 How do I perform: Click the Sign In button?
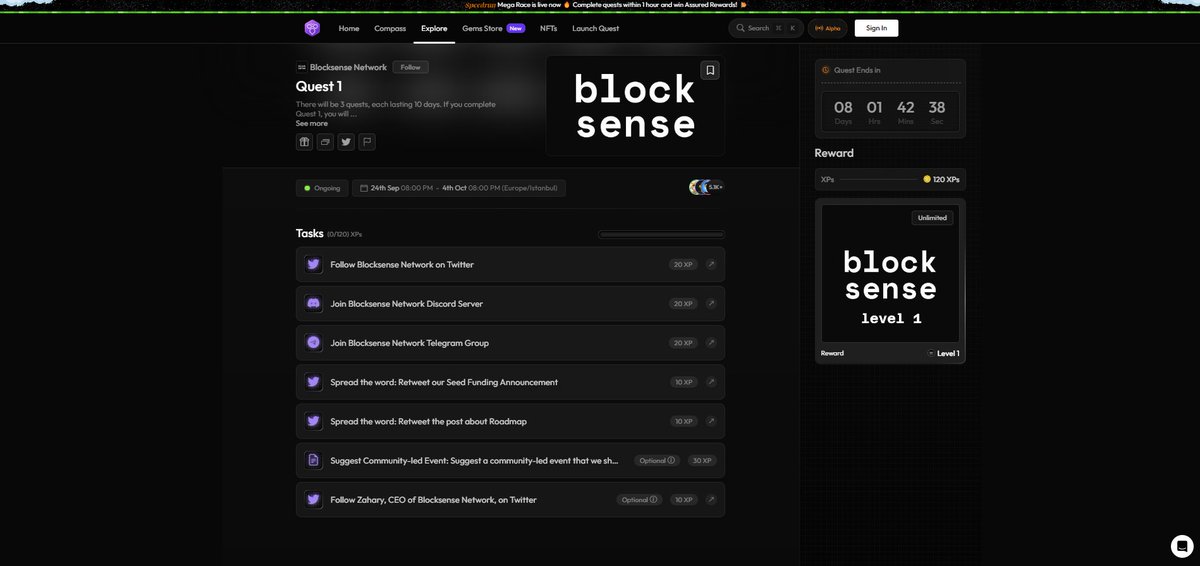[x=876, y=28]
